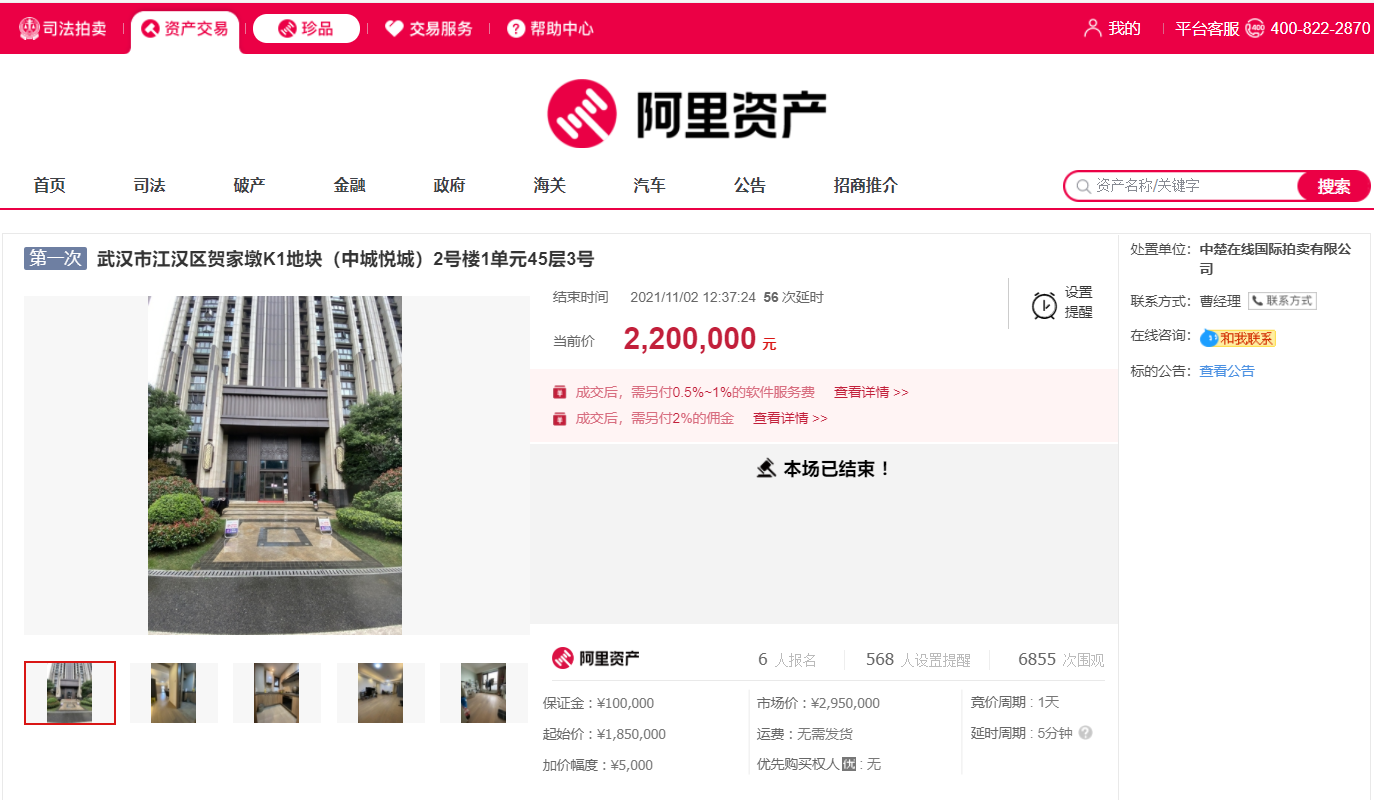Open 查看详情 for the 2% commission
1374x800 pixels.
tap(790, 418)
